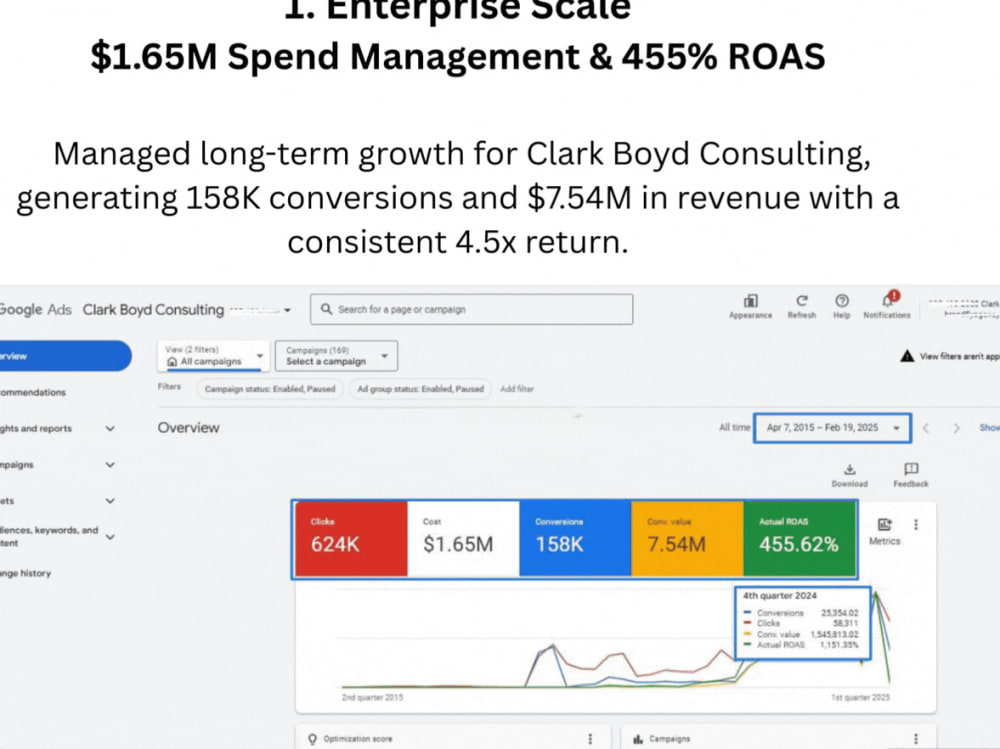Screen dimensions: 1000x749
Task: Click the Optimization score card title
Action: click(x=358, y=739)
